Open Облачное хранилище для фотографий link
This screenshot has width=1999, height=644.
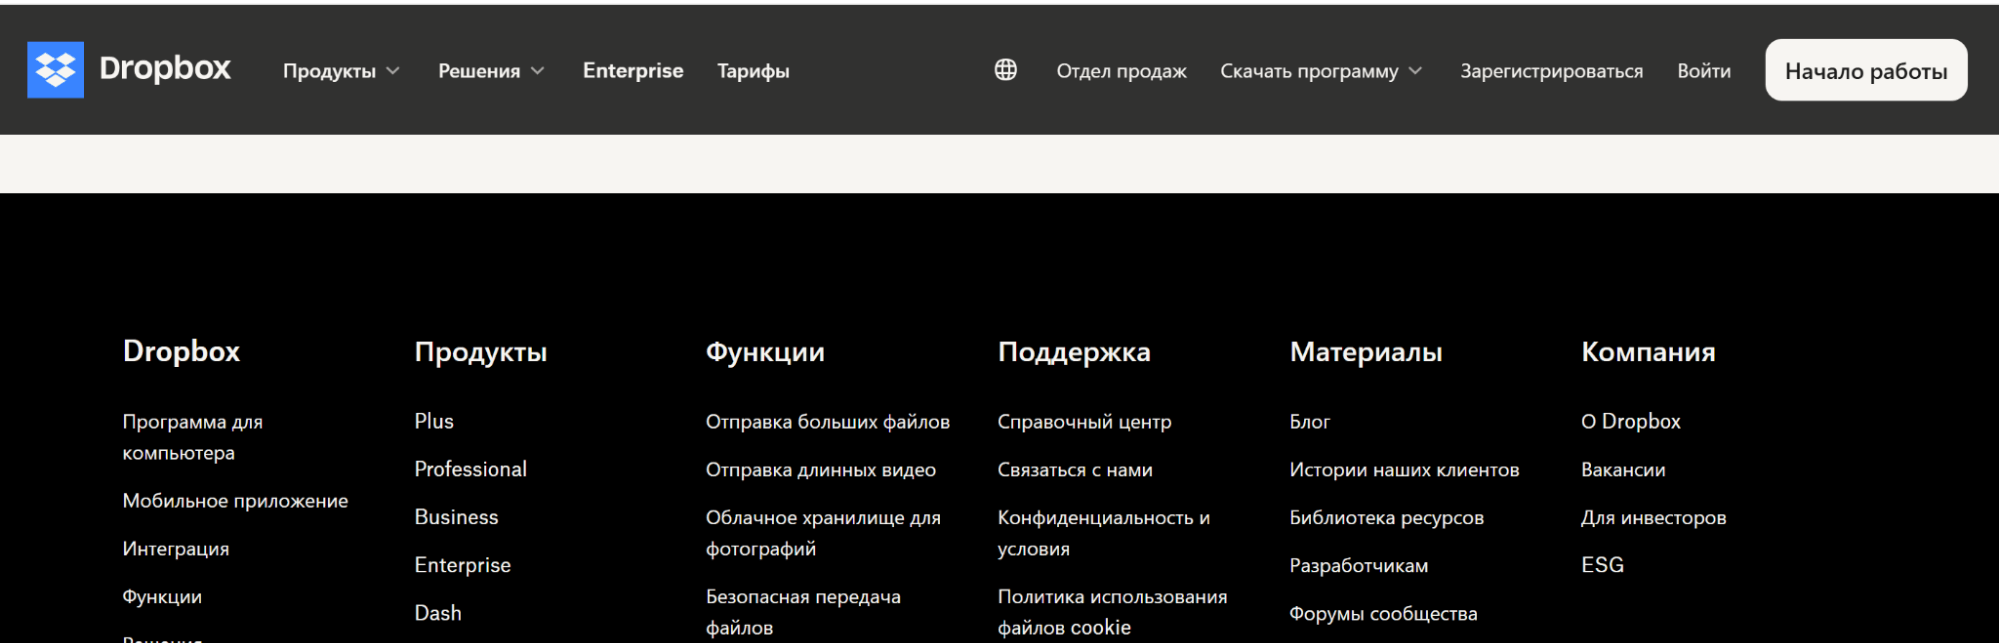tap(823, 533)
